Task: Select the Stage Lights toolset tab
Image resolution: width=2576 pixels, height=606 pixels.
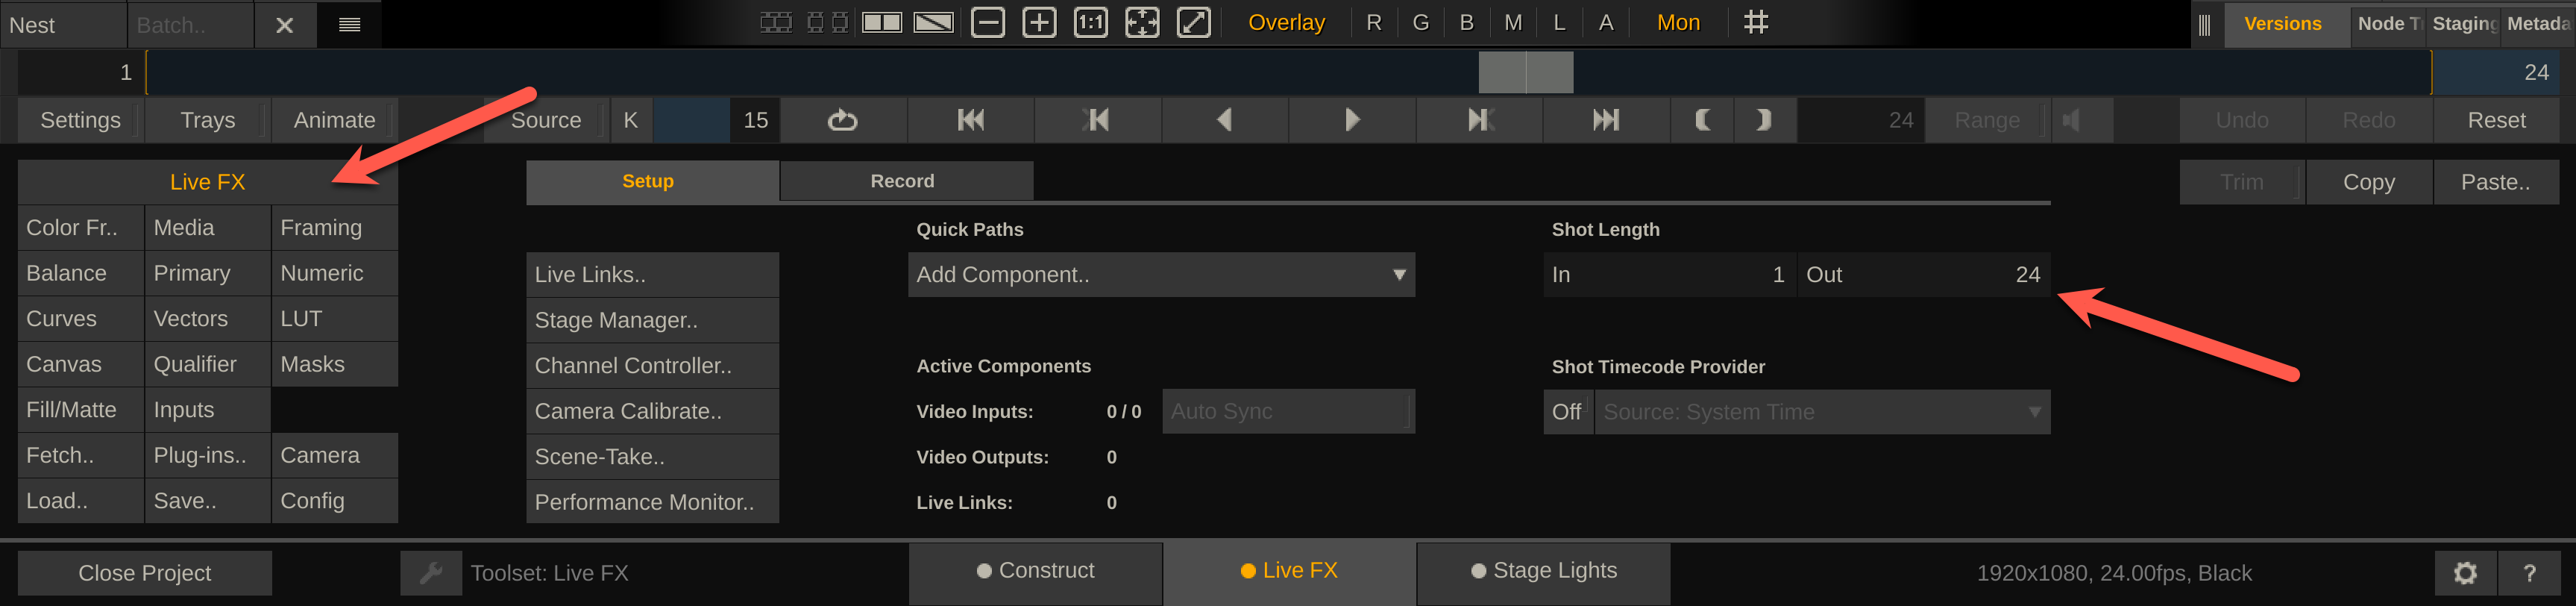Action: coord(1543,571)
